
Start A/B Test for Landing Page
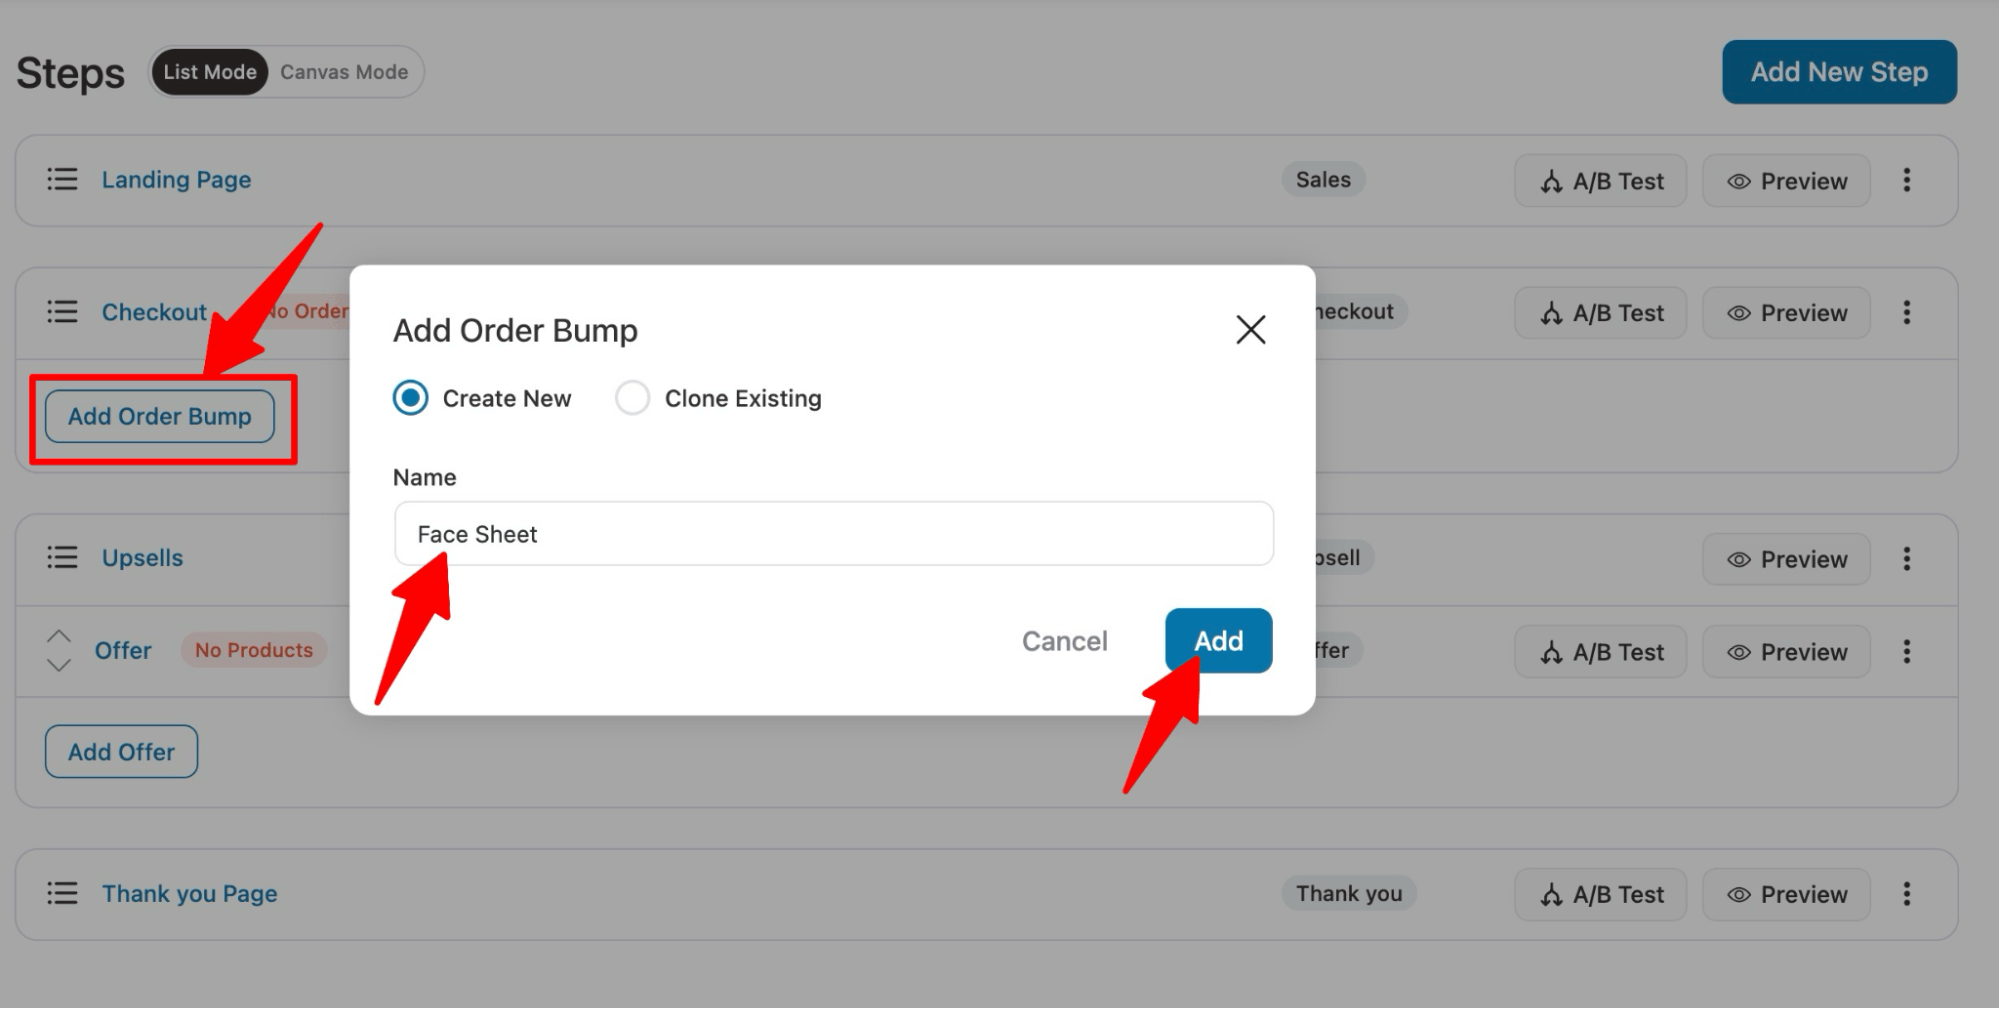(x=1600, y=181)
